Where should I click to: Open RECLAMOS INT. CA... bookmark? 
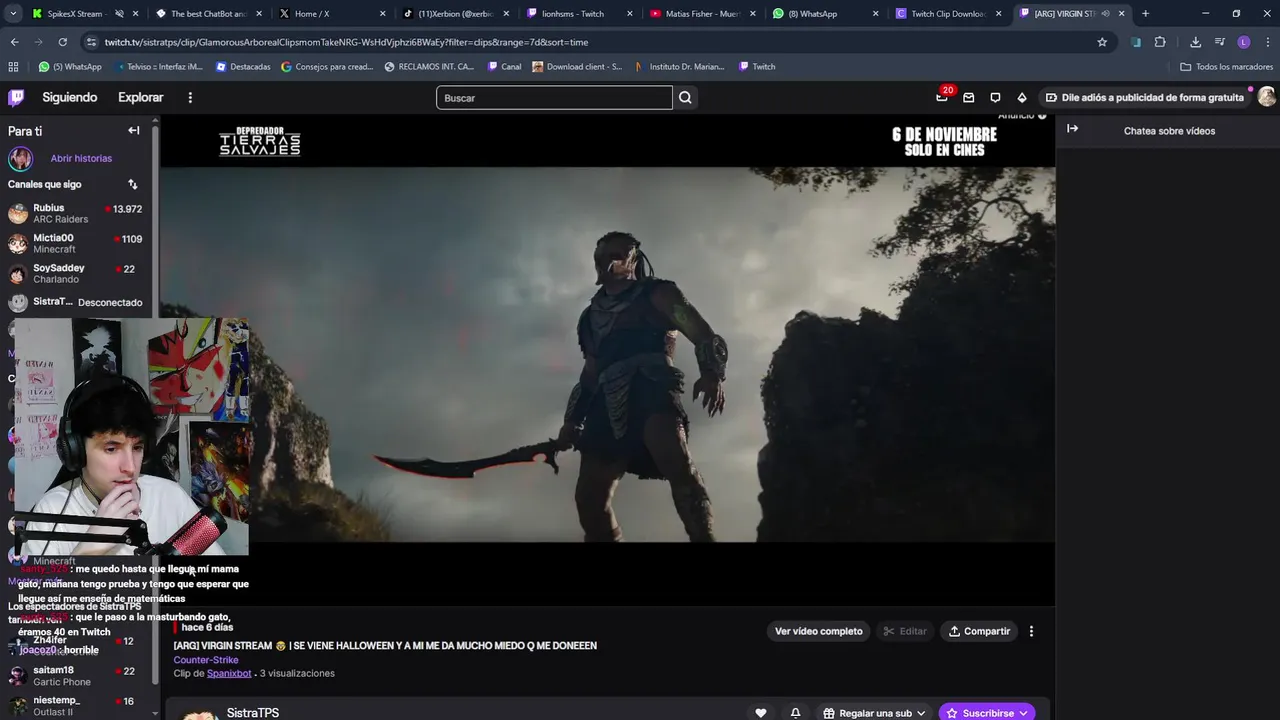(x=429, y=67)
